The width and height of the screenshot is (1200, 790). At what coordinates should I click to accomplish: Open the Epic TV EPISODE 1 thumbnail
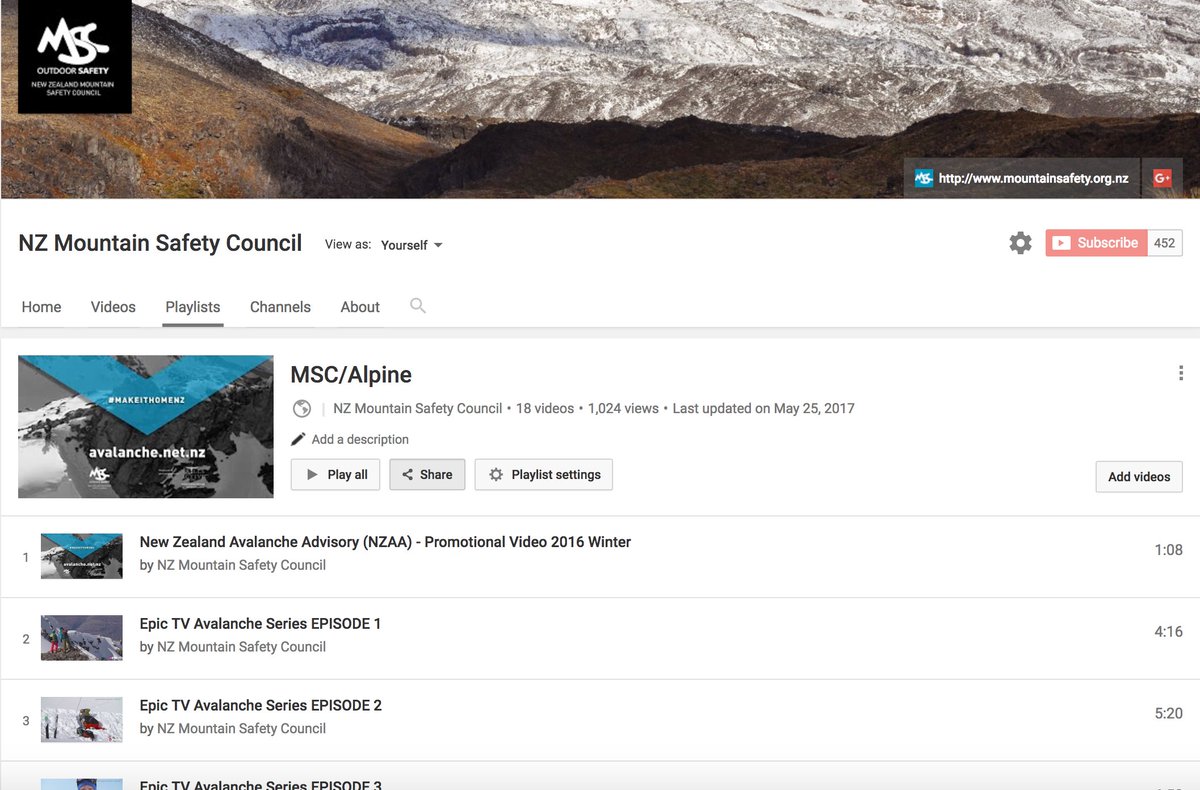pyautogui.click(x=82, y=638)
